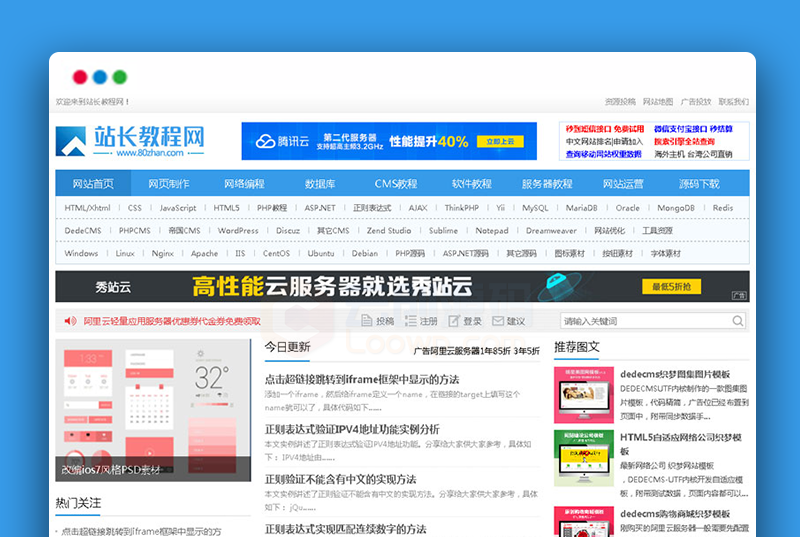Open the Dreamweaver subcategory link
The width and height of the screenshot is (800, 537).
[x=551, y=231]
